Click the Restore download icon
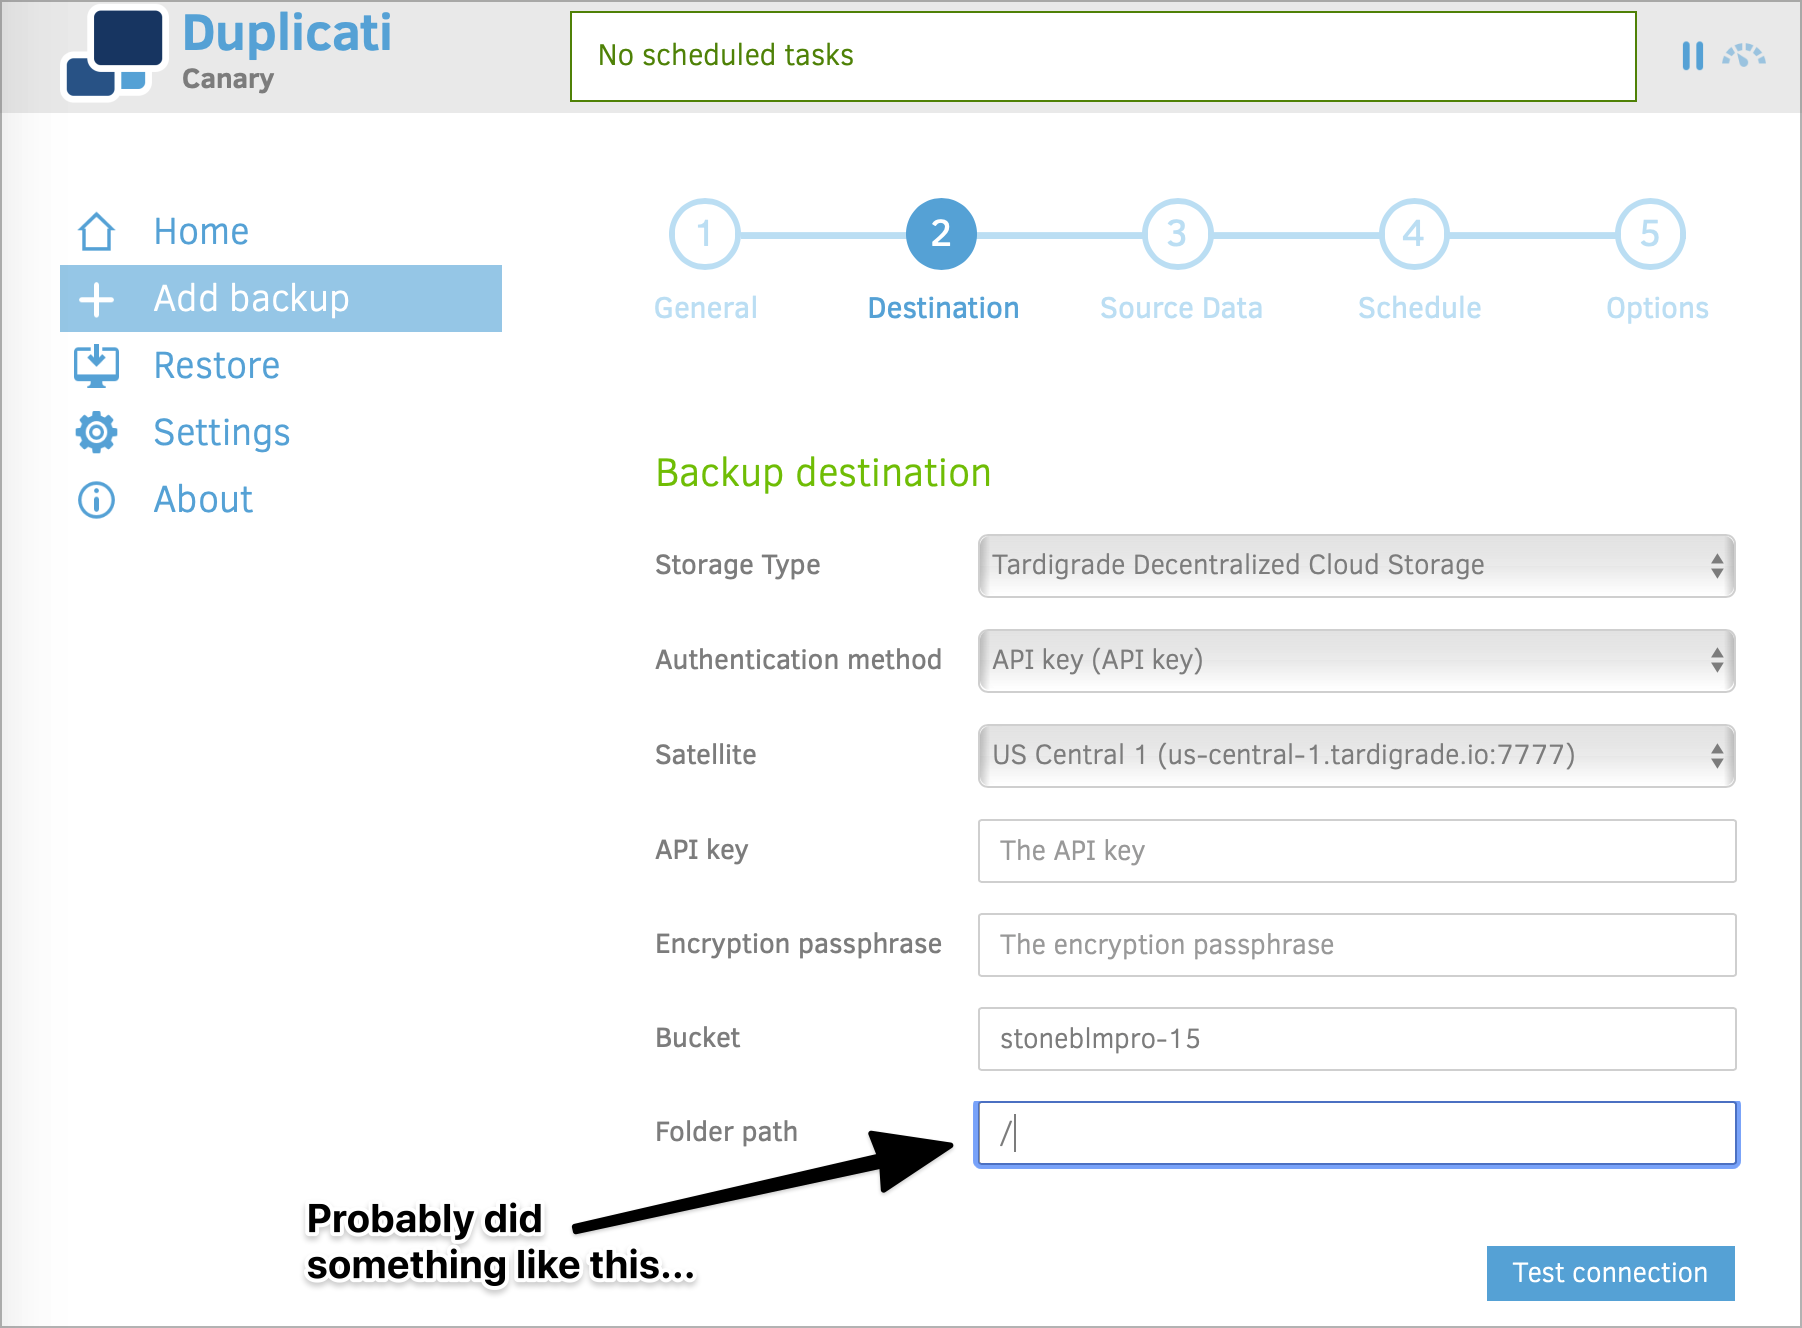Screen dimensions: 1802x1328 coord(97,366)
